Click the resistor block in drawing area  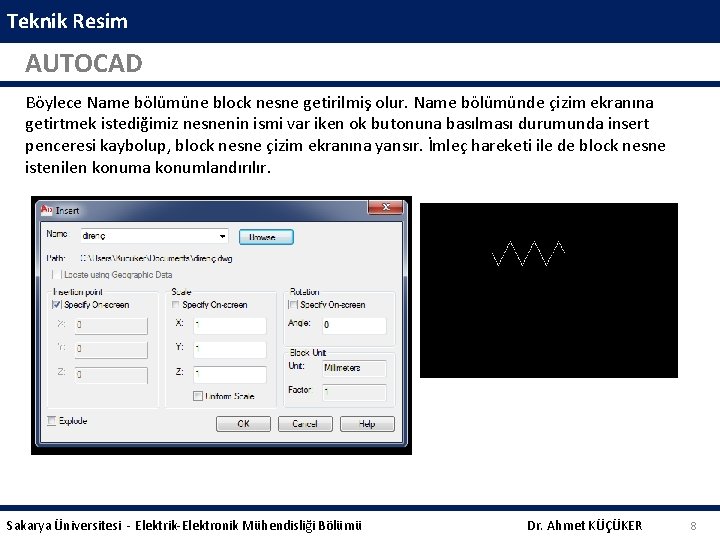(528, 253)
